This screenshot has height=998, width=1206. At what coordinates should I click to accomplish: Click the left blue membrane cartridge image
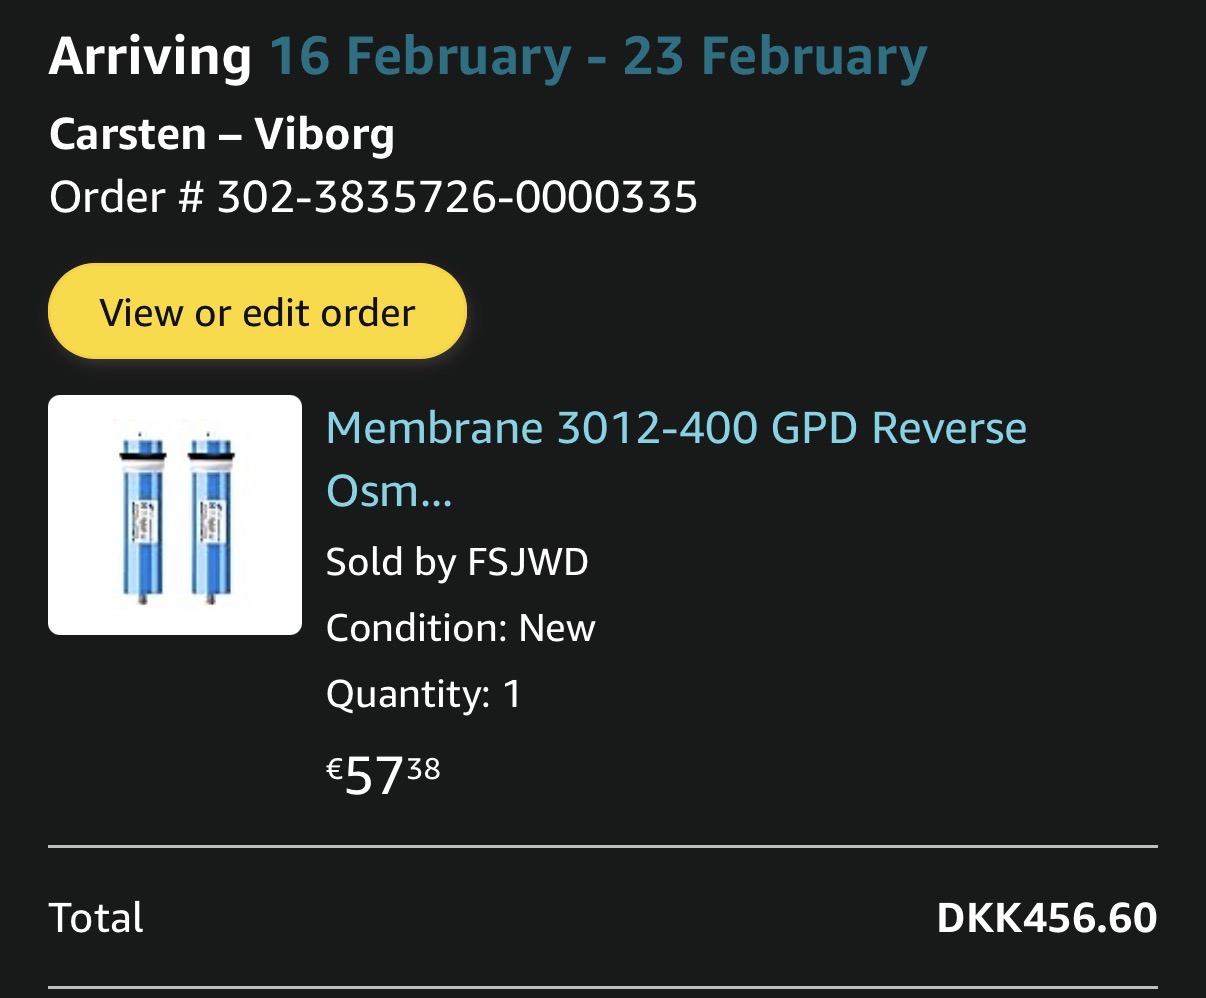(140, 518)
